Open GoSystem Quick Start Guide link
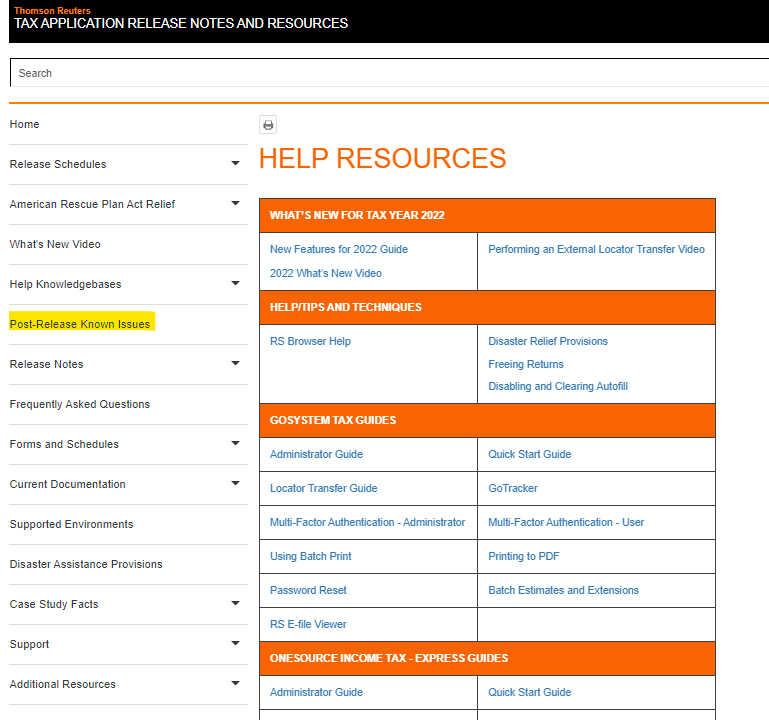Viewport: 769px width, 720px height. pyautogui.click(x=530, y=454)
